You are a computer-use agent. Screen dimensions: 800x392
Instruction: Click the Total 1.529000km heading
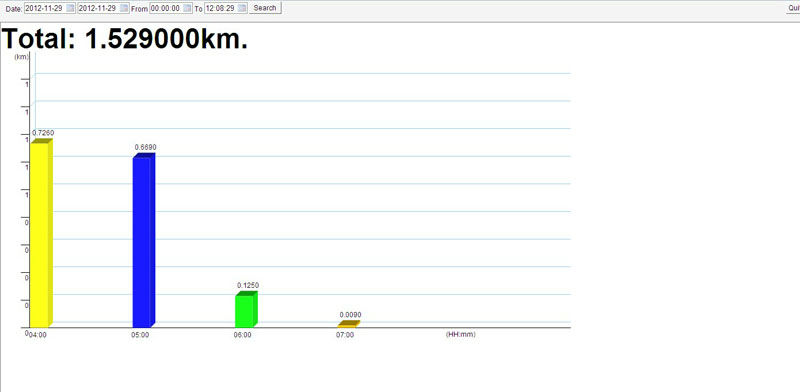126,38
